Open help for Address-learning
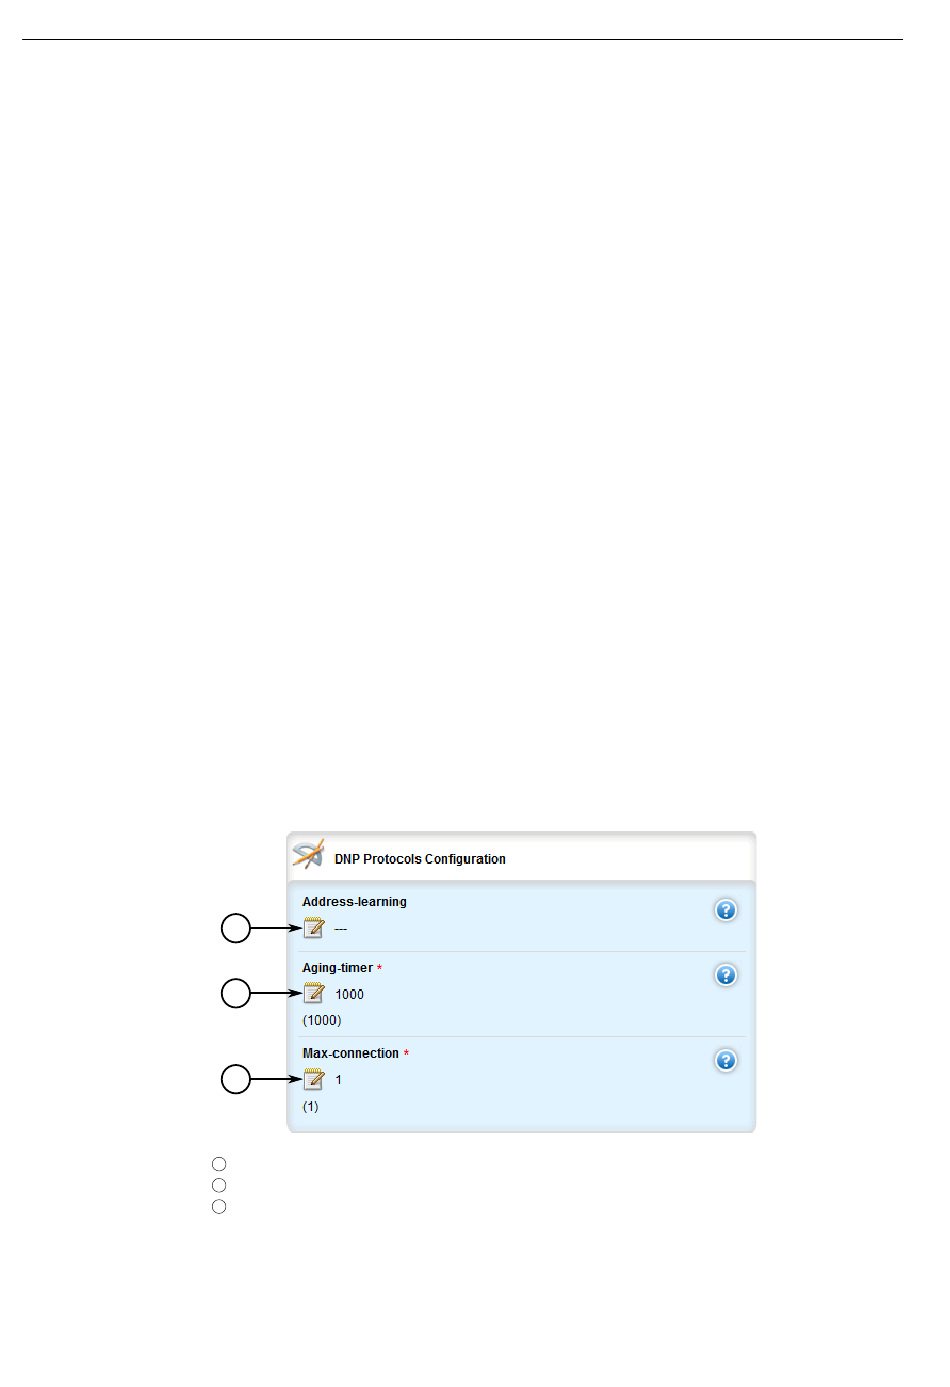Viewport: 950px width, 1387px height. coord(726,910)
